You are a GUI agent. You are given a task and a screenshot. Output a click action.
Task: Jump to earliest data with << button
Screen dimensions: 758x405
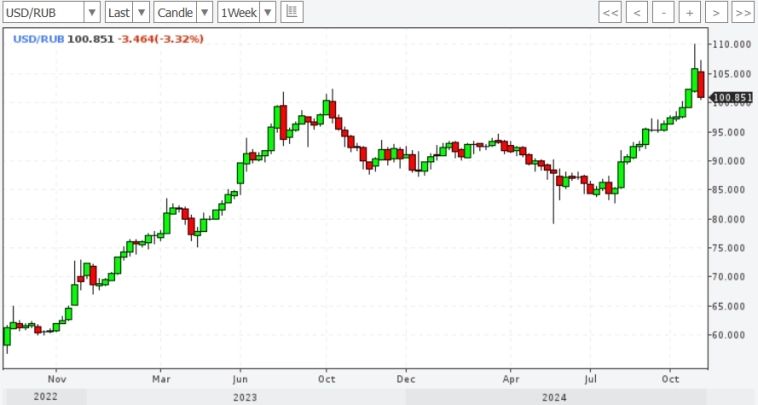tap(610, 13)
